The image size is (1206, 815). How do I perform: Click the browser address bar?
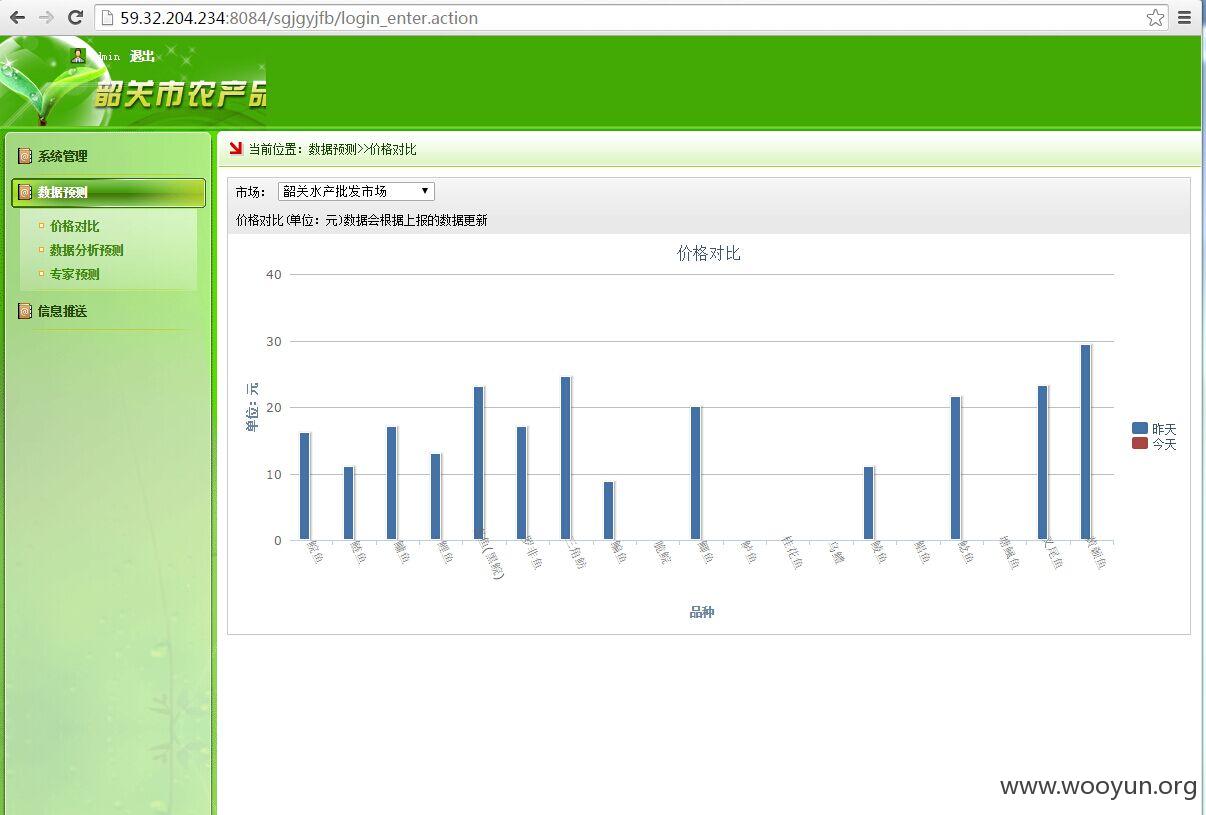pos(630,17)
